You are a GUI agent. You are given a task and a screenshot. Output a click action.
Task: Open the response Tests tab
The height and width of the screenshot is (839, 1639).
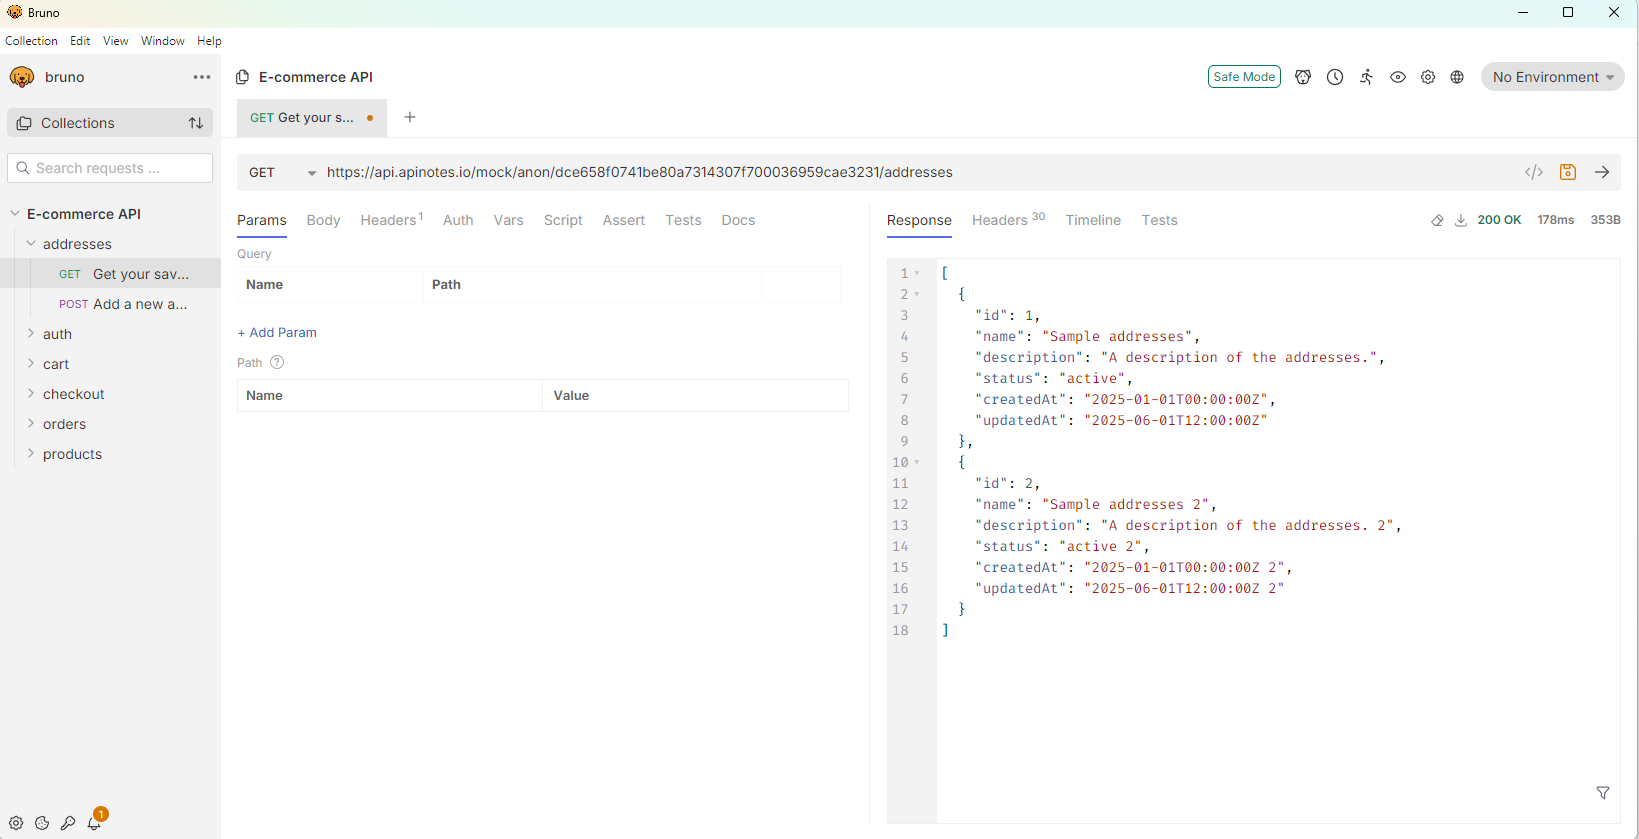pyautogui.click(x=1159, y=220)
